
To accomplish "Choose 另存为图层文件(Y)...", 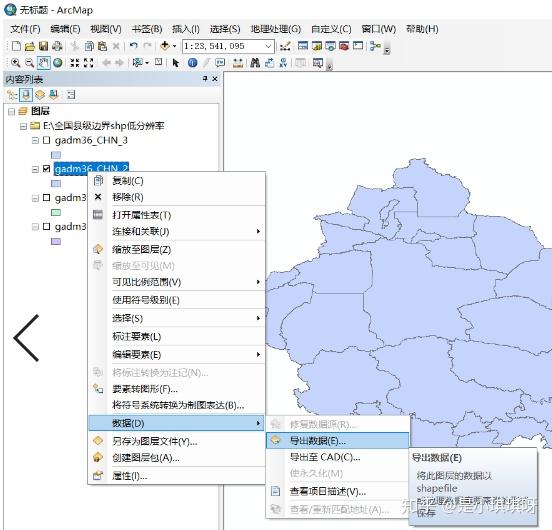I will 176,441.
